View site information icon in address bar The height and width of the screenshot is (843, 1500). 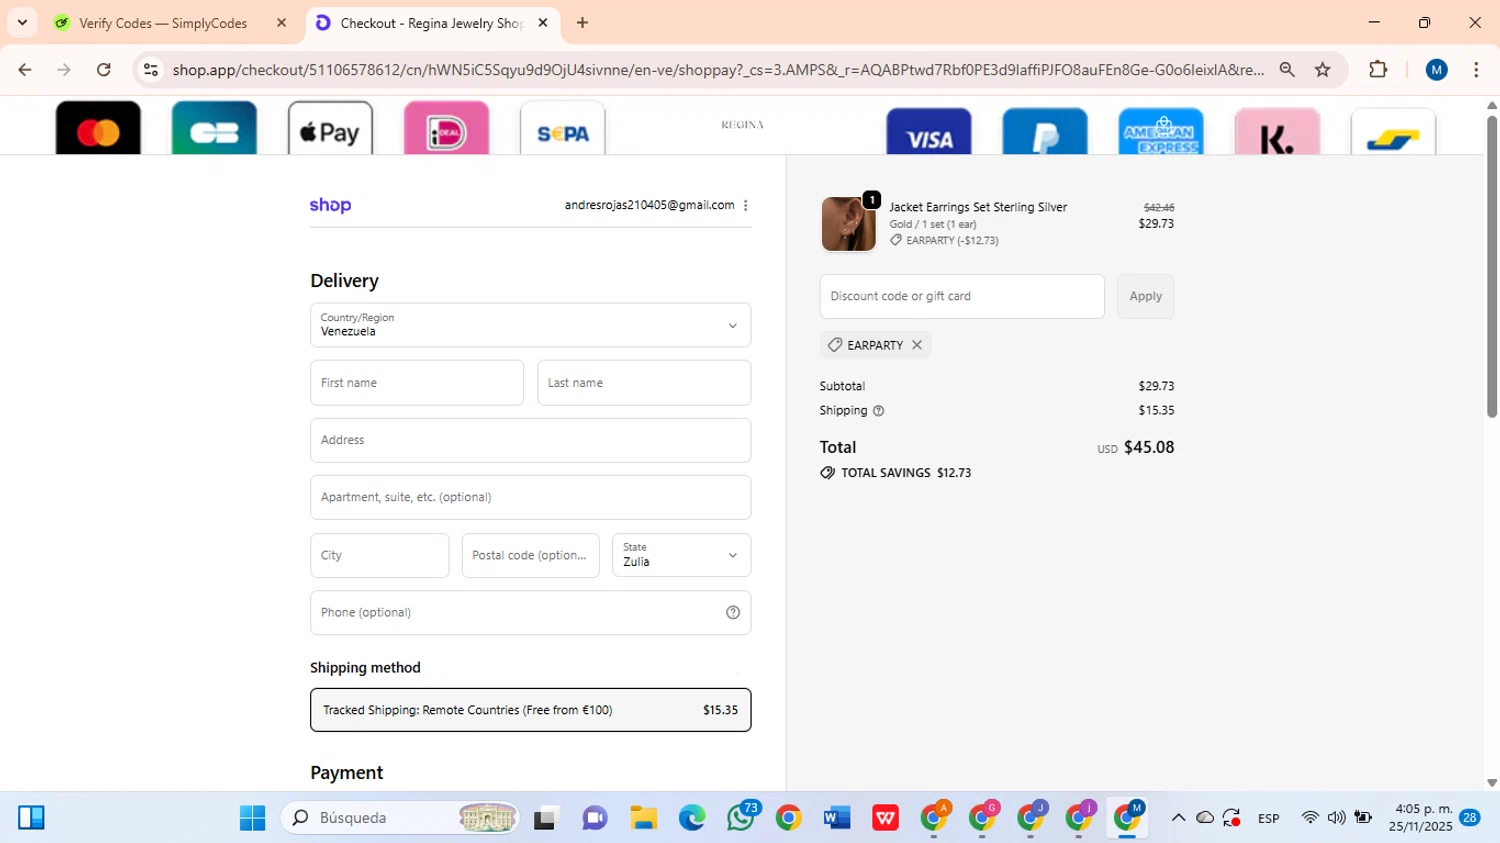(151, 70)
